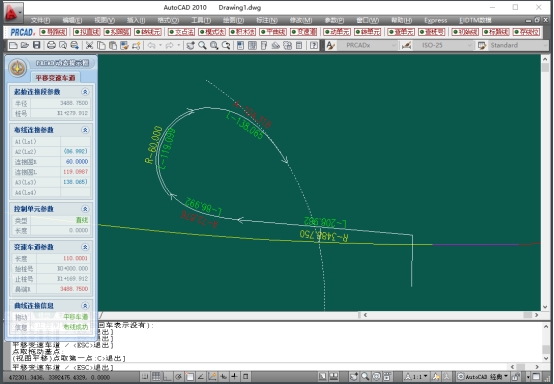Toggle Ortho mode in status bar
This screenshot has height=384, width=554.
[167, 377]
